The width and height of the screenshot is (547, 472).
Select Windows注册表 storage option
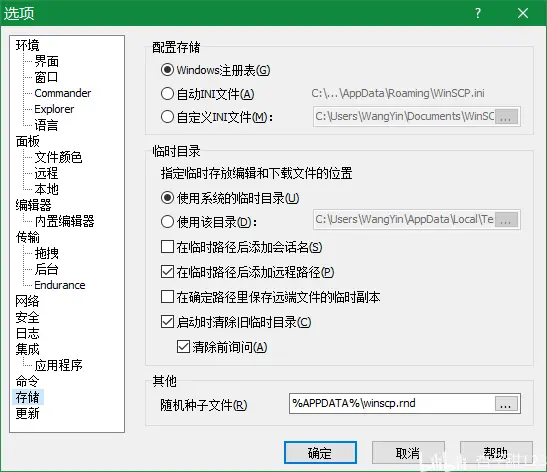(x=216, y=70)
